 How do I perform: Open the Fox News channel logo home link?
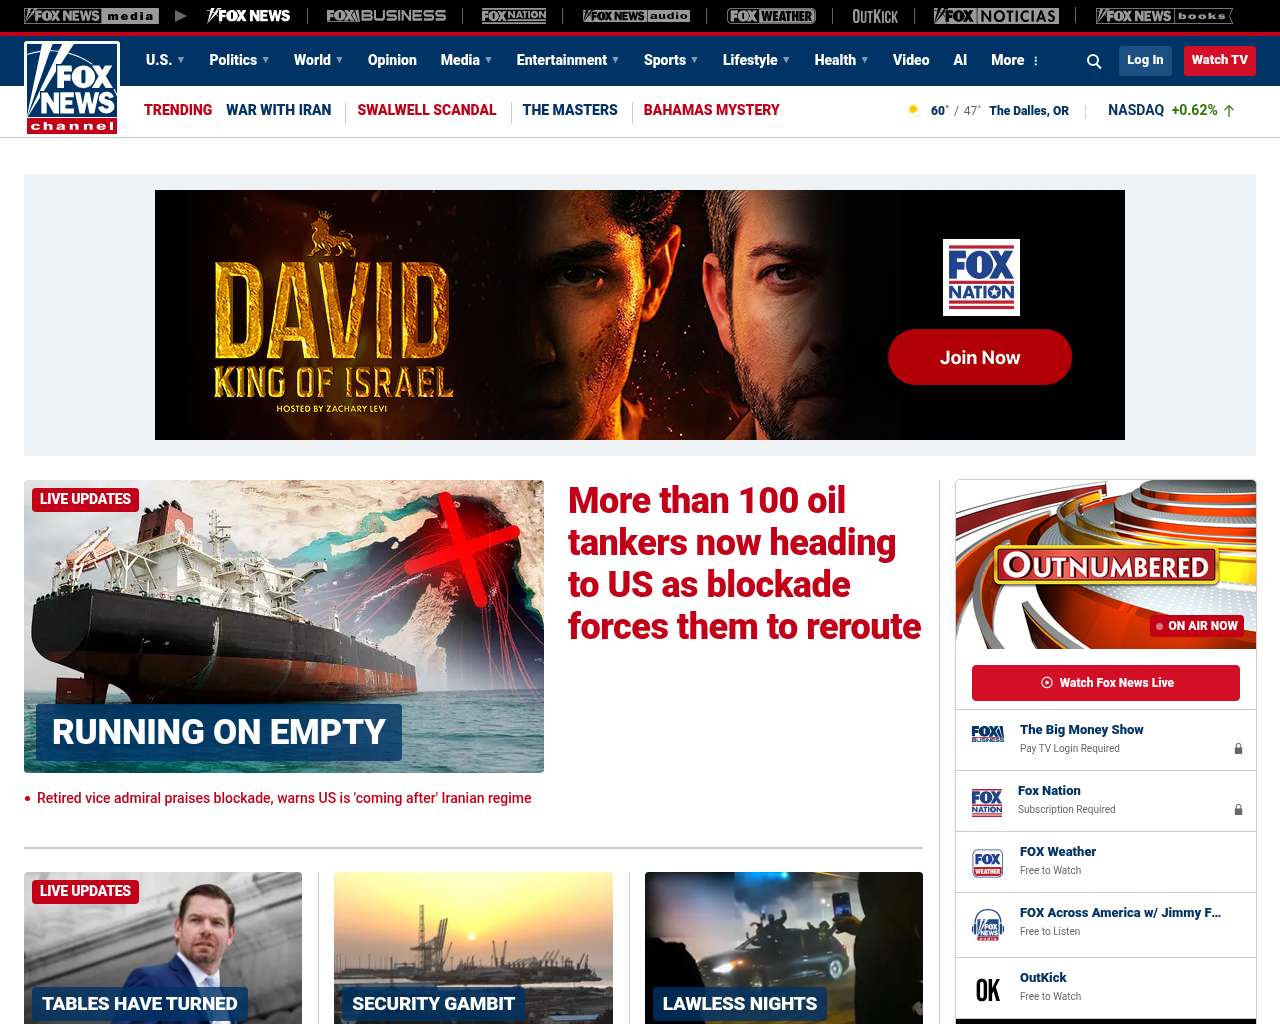tap(72, 88)
